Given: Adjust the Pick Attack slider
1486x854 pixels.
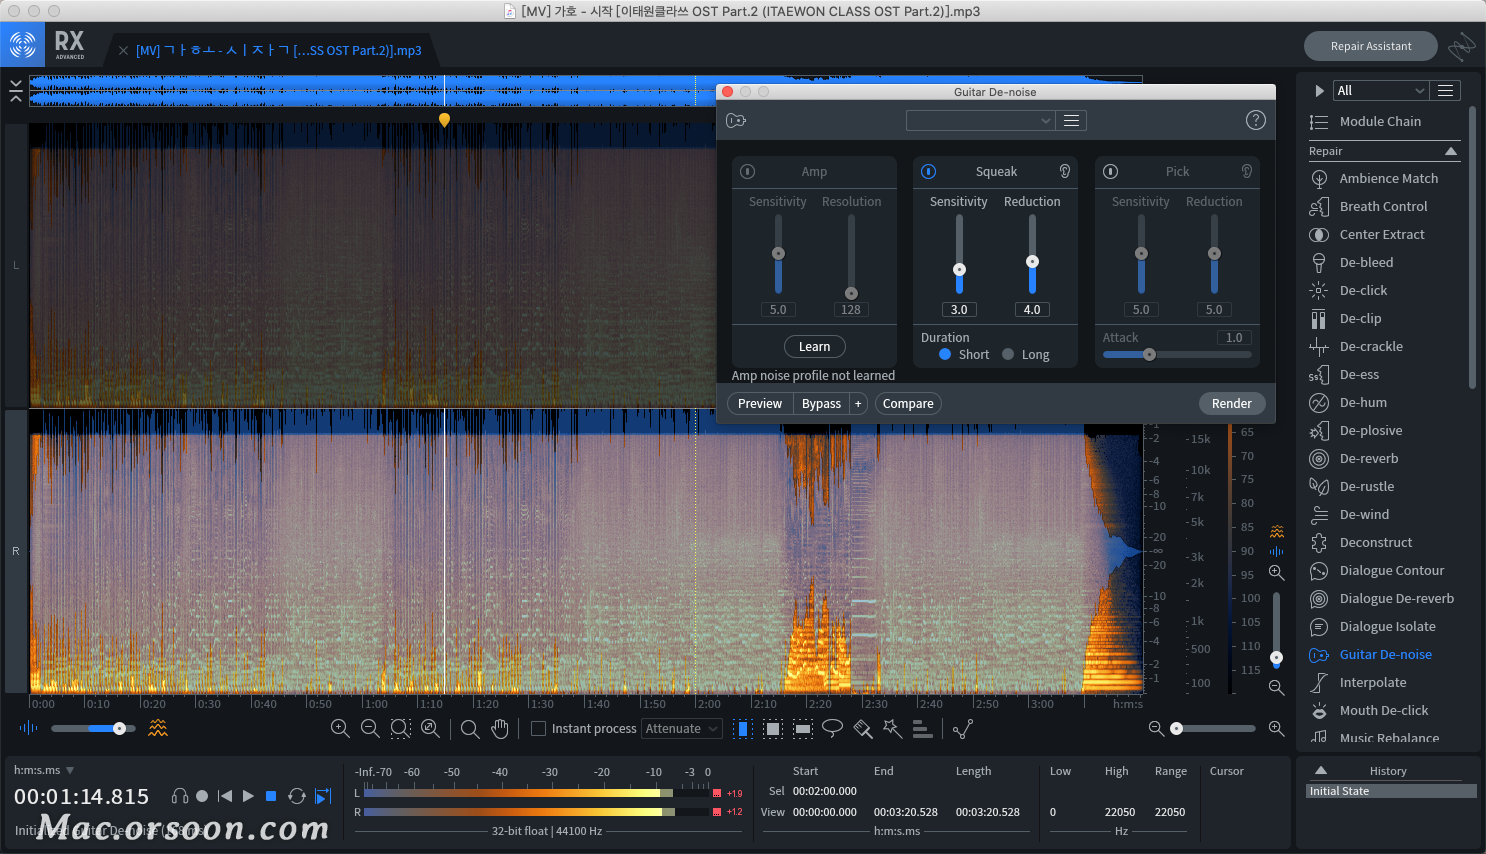Looking at the screenshot, I should [x=1150, y=354].
